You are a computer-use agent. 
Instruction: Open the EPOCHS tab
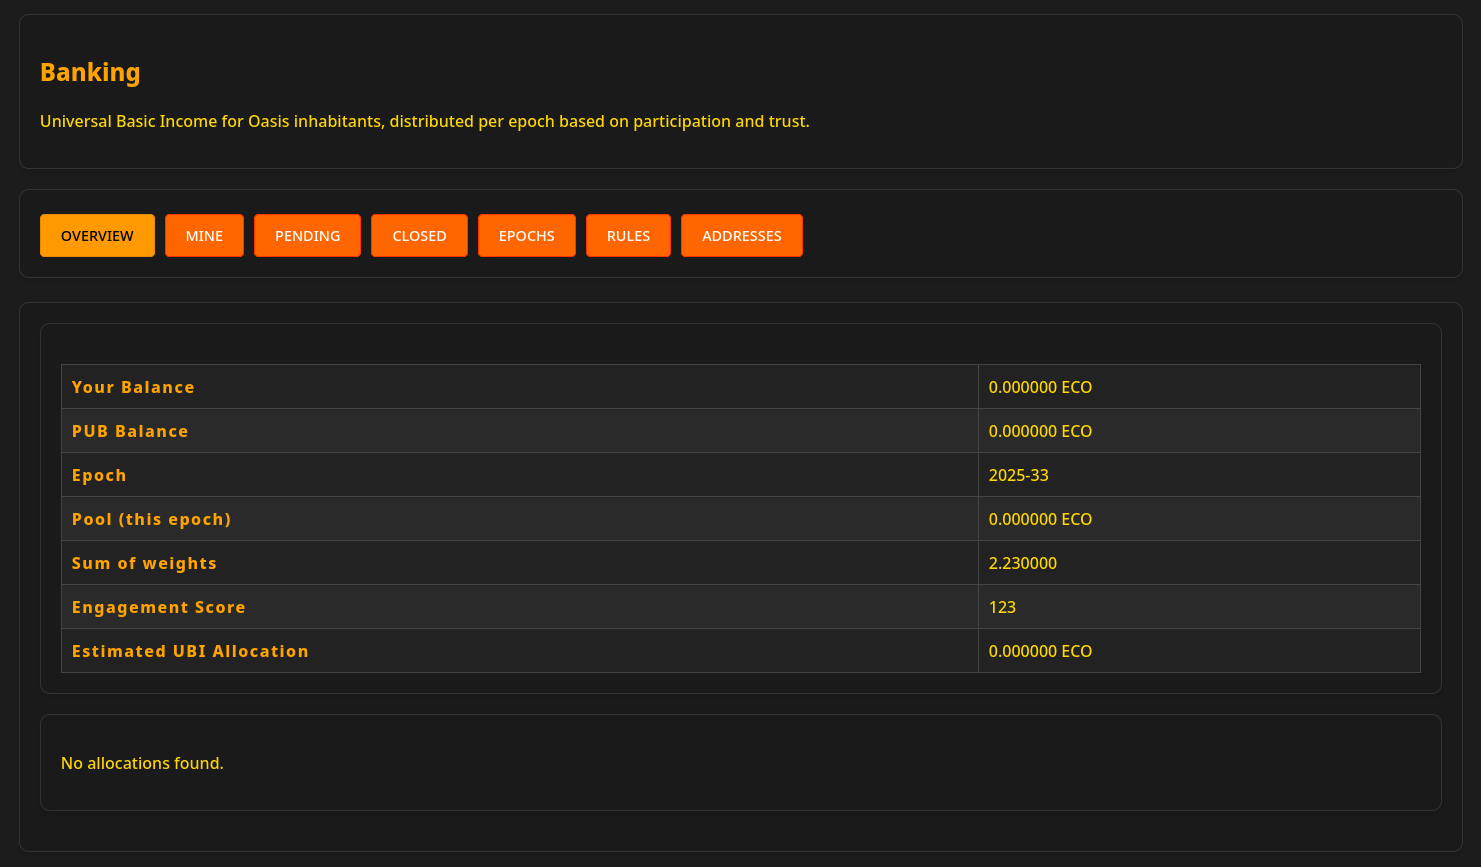click(526, 235)
